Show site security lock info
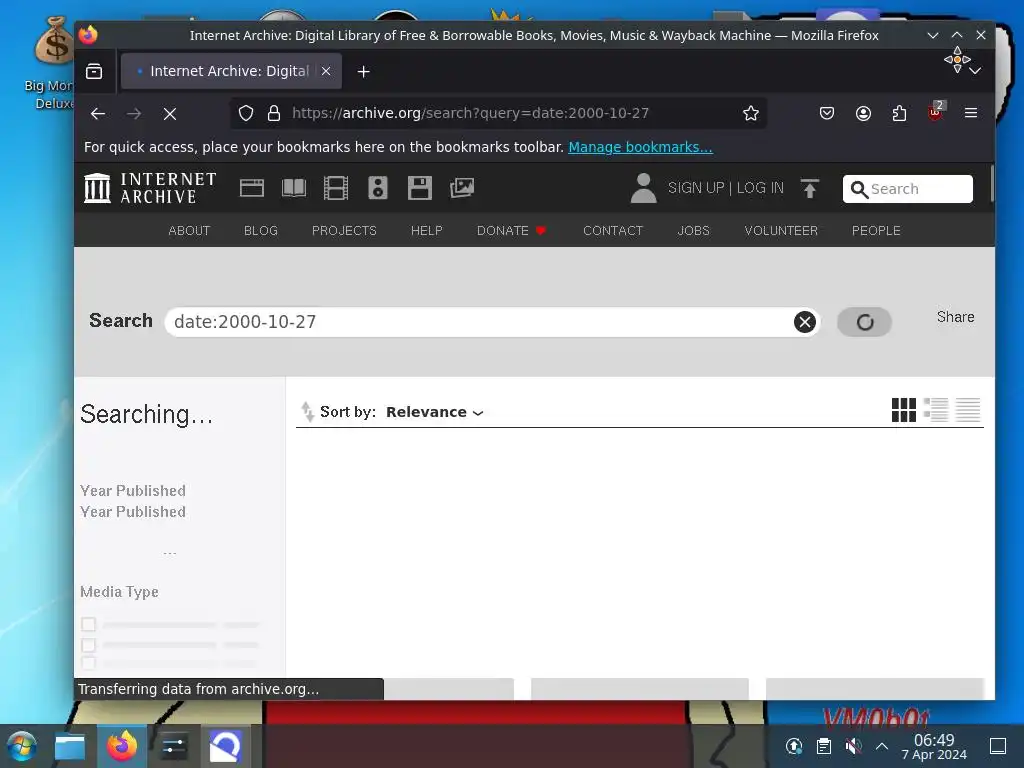1024x768 pixels. (x=274, y=114)
